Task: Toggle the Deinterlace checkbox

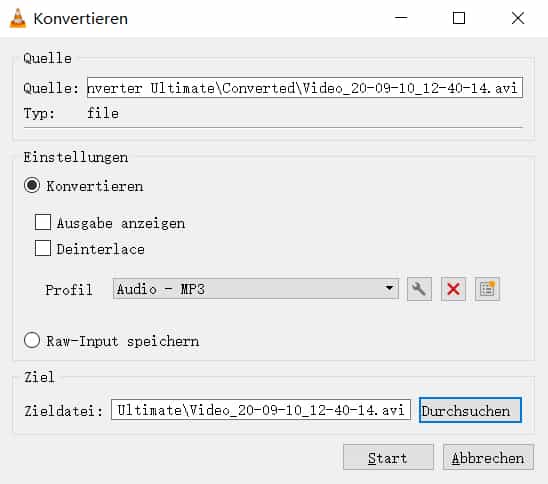Action: 43,248
